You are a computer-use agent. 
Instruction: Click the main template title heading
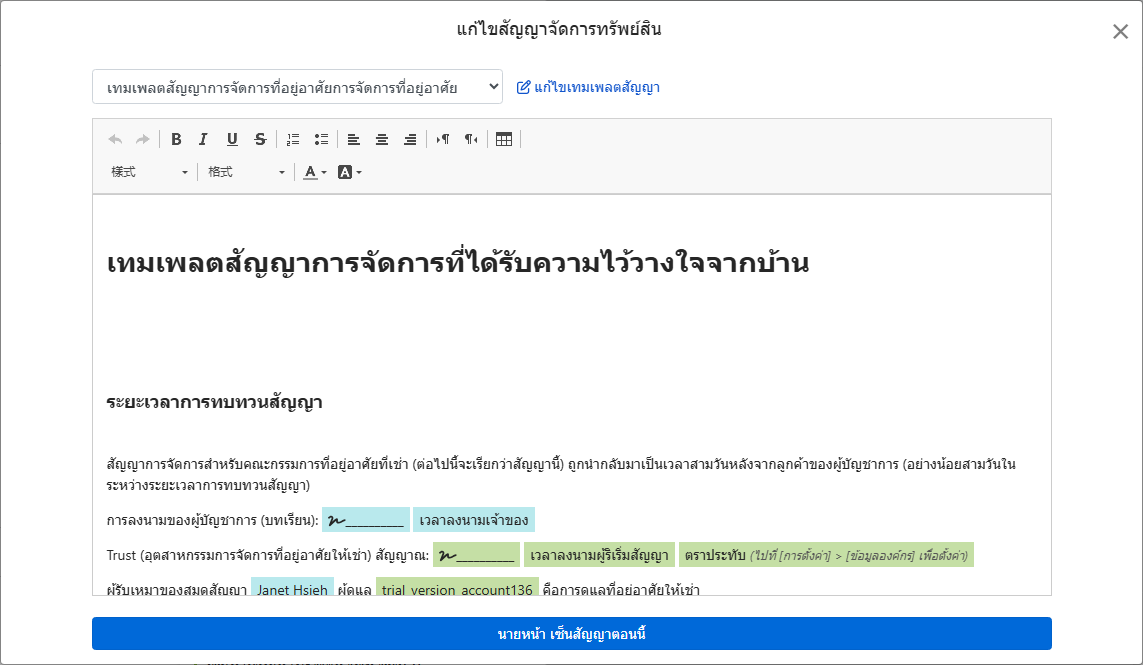point(458,262)
